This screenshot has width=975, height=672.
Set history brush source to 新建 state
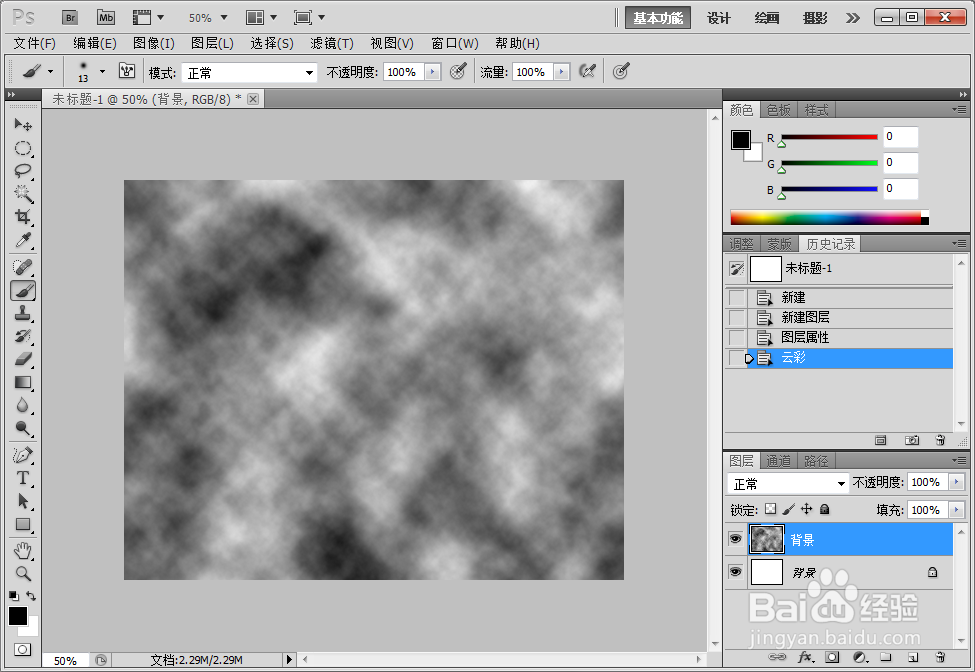click(737, 298)
